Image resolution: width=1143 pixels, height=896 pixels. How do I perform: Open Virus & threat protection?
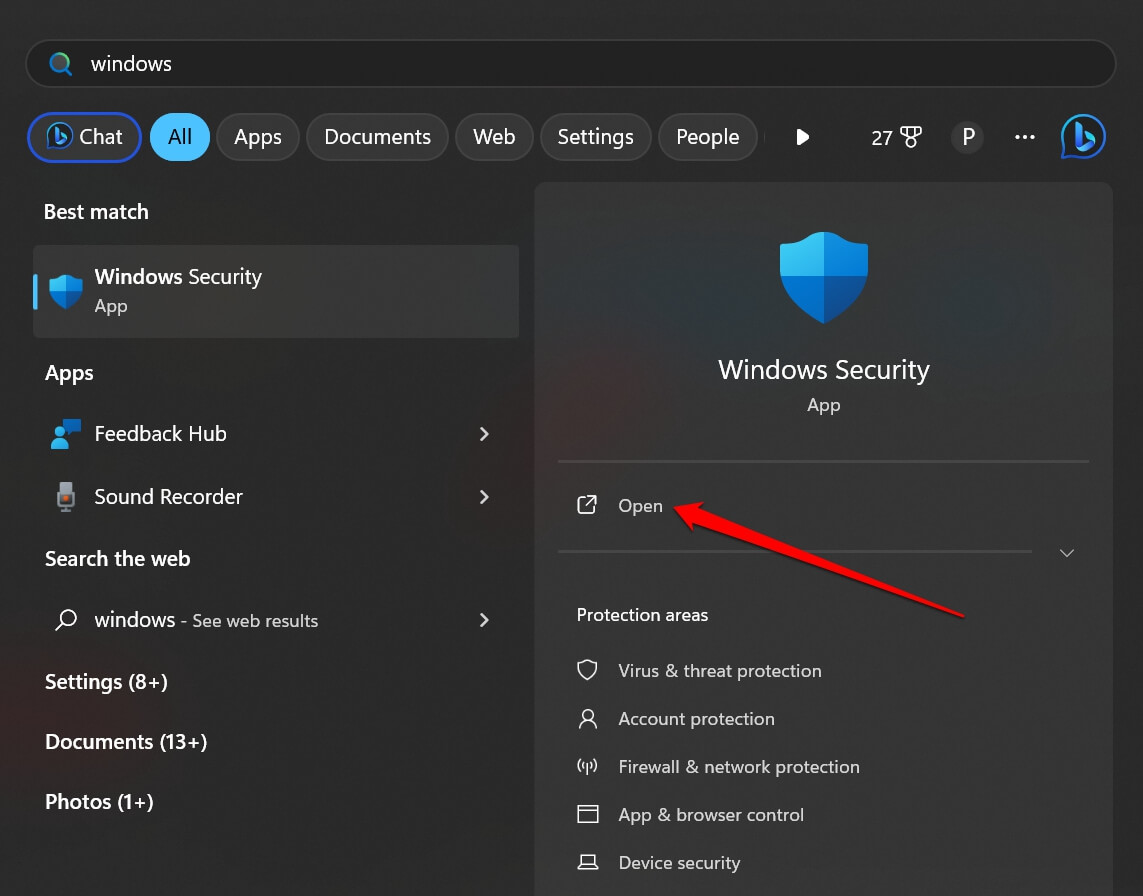click(719, 670)
